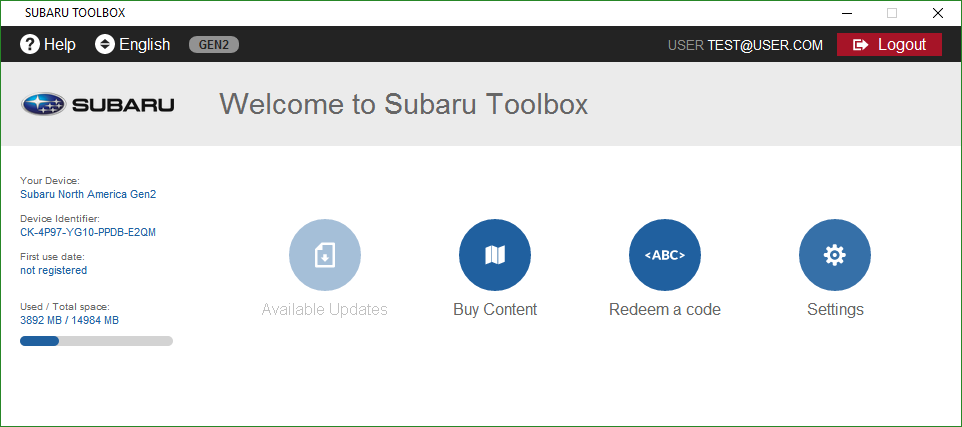
Task: Log out with the Logout button
Action: tap(889, 44)
